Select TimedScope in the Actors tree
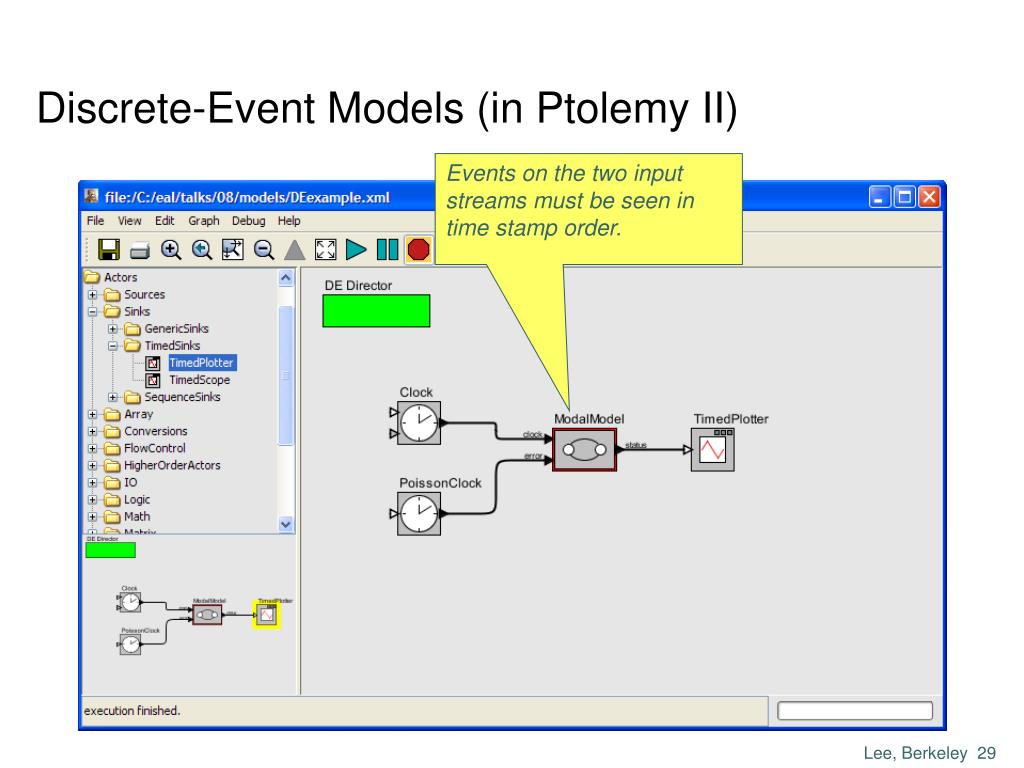1024x768 pixels. pos(199,379)
